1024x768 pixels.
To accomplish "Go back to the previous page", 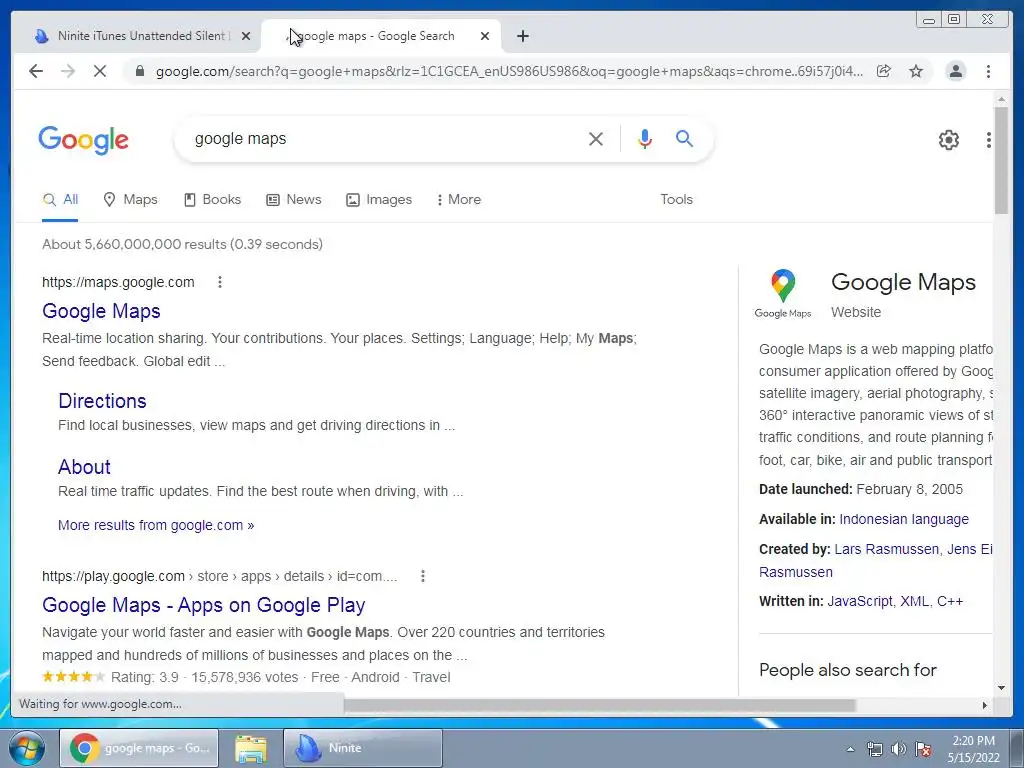I will (36, 71).
